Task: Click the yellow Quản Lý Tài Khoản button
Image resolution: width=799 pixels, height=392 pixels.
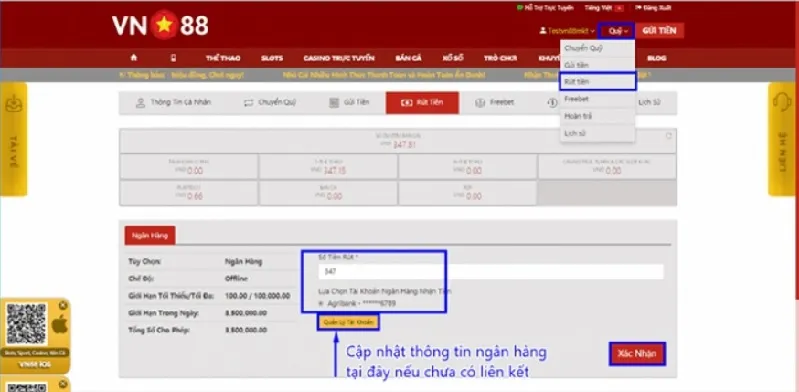Action: pyautogui.click(x=349, y=322)
